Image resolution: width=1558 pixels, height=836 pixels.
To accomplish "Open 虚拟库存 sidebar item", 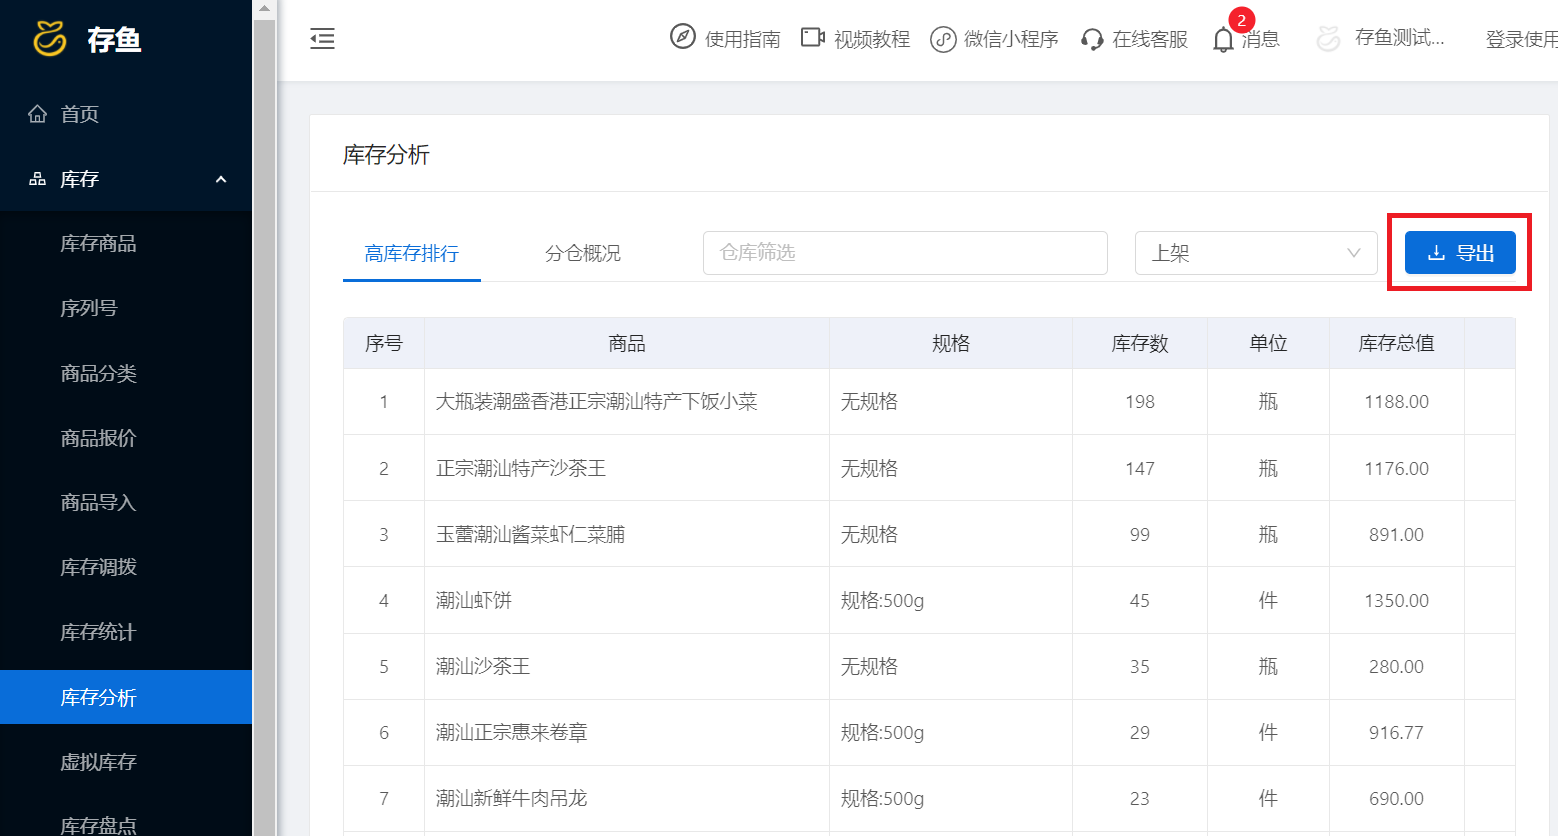I will pos(126,762).
